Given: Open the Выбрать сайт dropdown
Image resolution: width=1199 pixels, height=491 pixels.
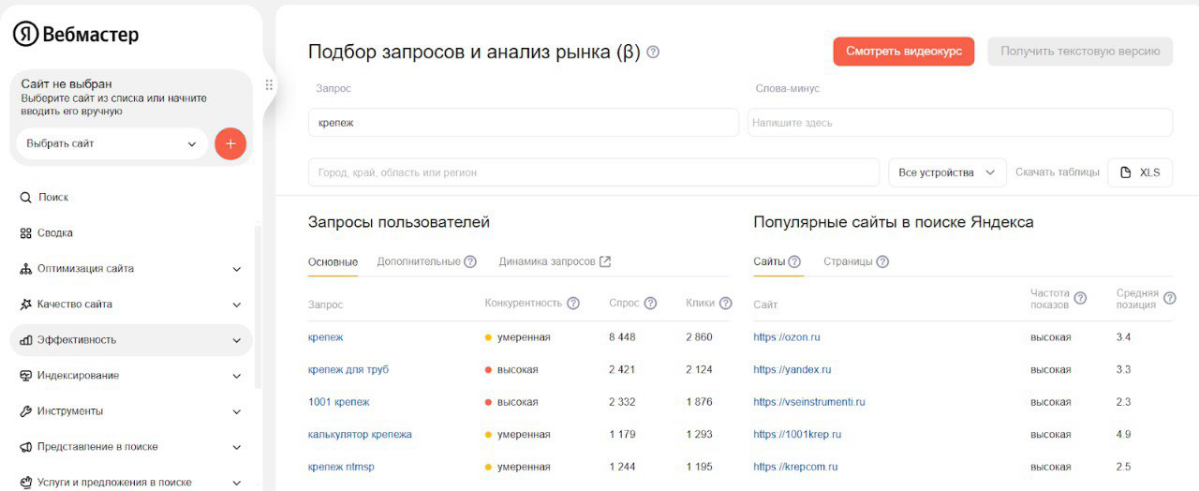Looking at the screenshot, I should tap(112, 144).
